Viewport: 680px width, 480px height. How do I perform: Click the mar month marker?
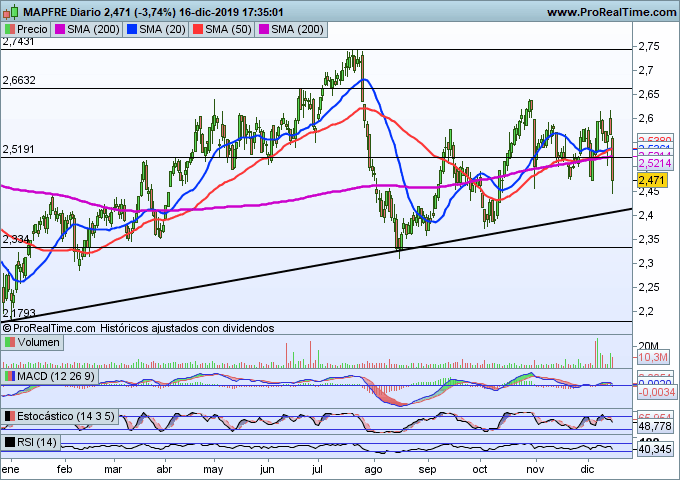[x=113, y=469]
